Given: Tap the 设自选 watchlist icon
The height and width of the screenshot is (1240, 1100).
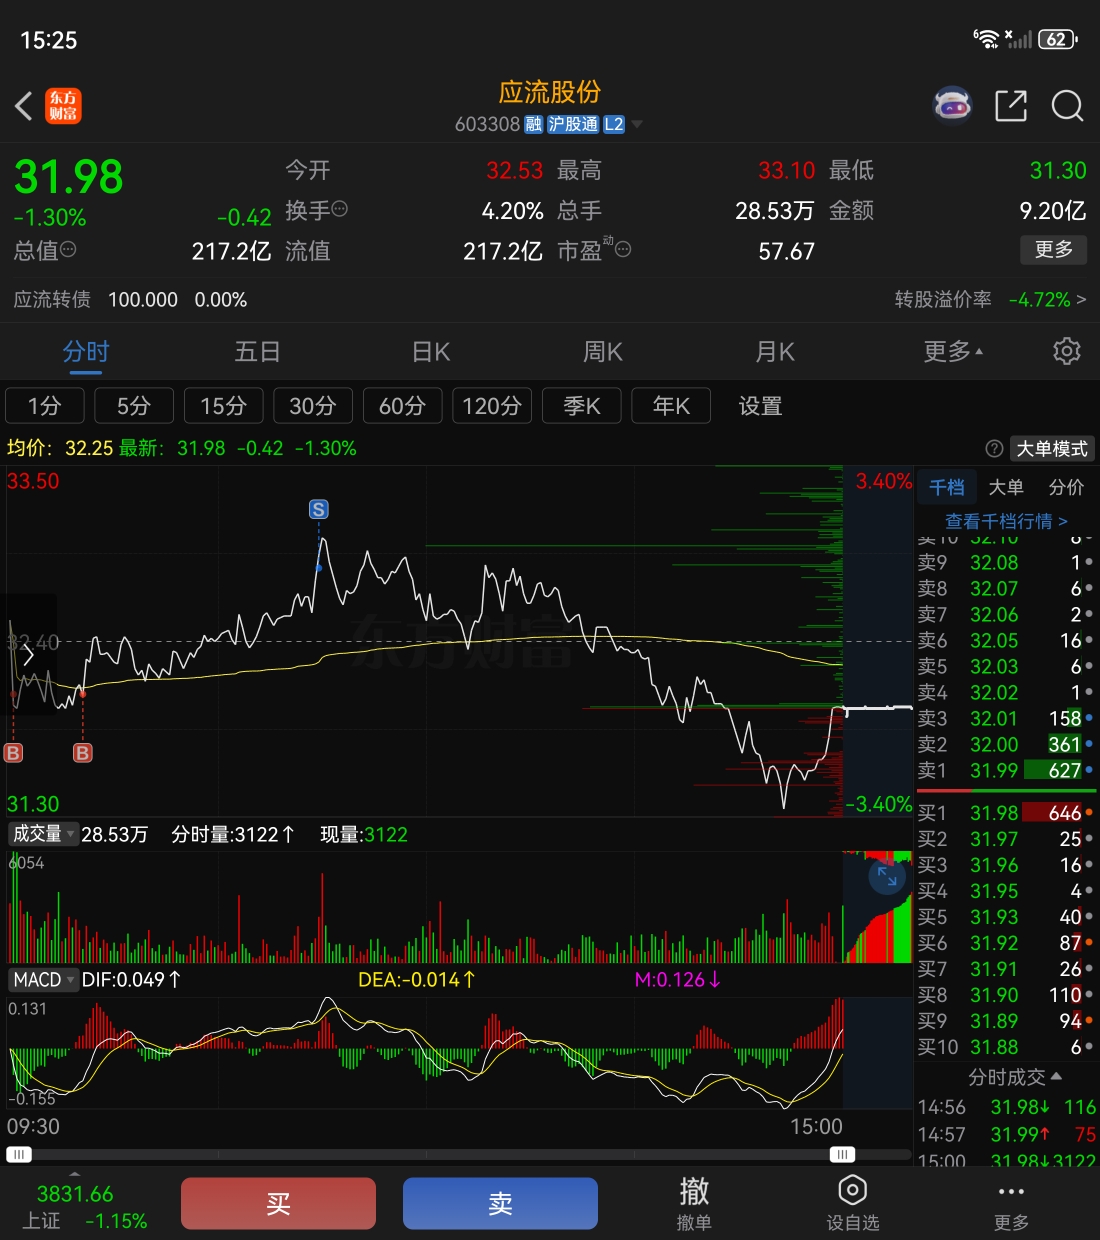Looking at the screenshot, I should 852,1203.
